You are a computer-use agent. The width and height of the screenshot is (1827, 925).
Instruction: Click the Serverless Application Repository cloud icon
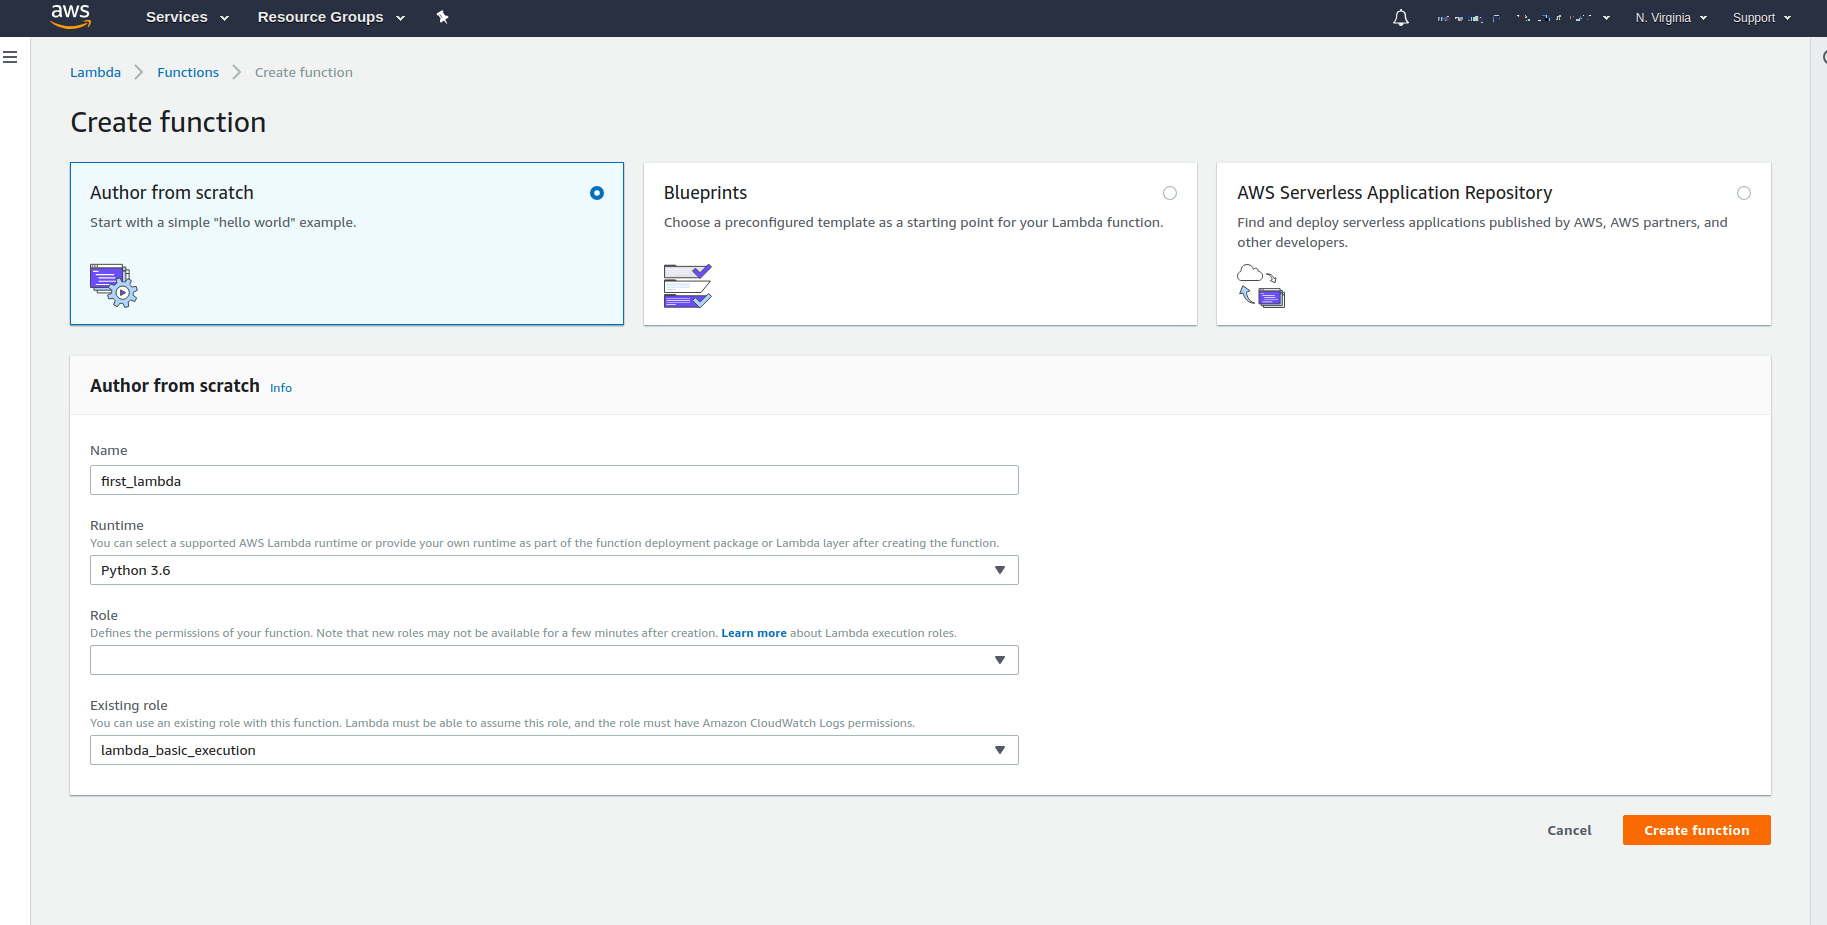click(1261, 286)
